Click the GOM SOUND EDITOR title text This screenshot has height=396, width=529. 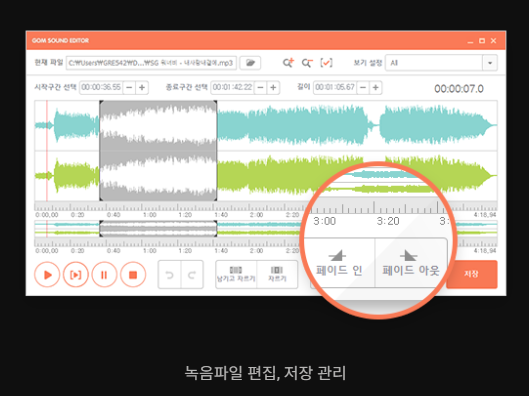click(x=60, y=40)
